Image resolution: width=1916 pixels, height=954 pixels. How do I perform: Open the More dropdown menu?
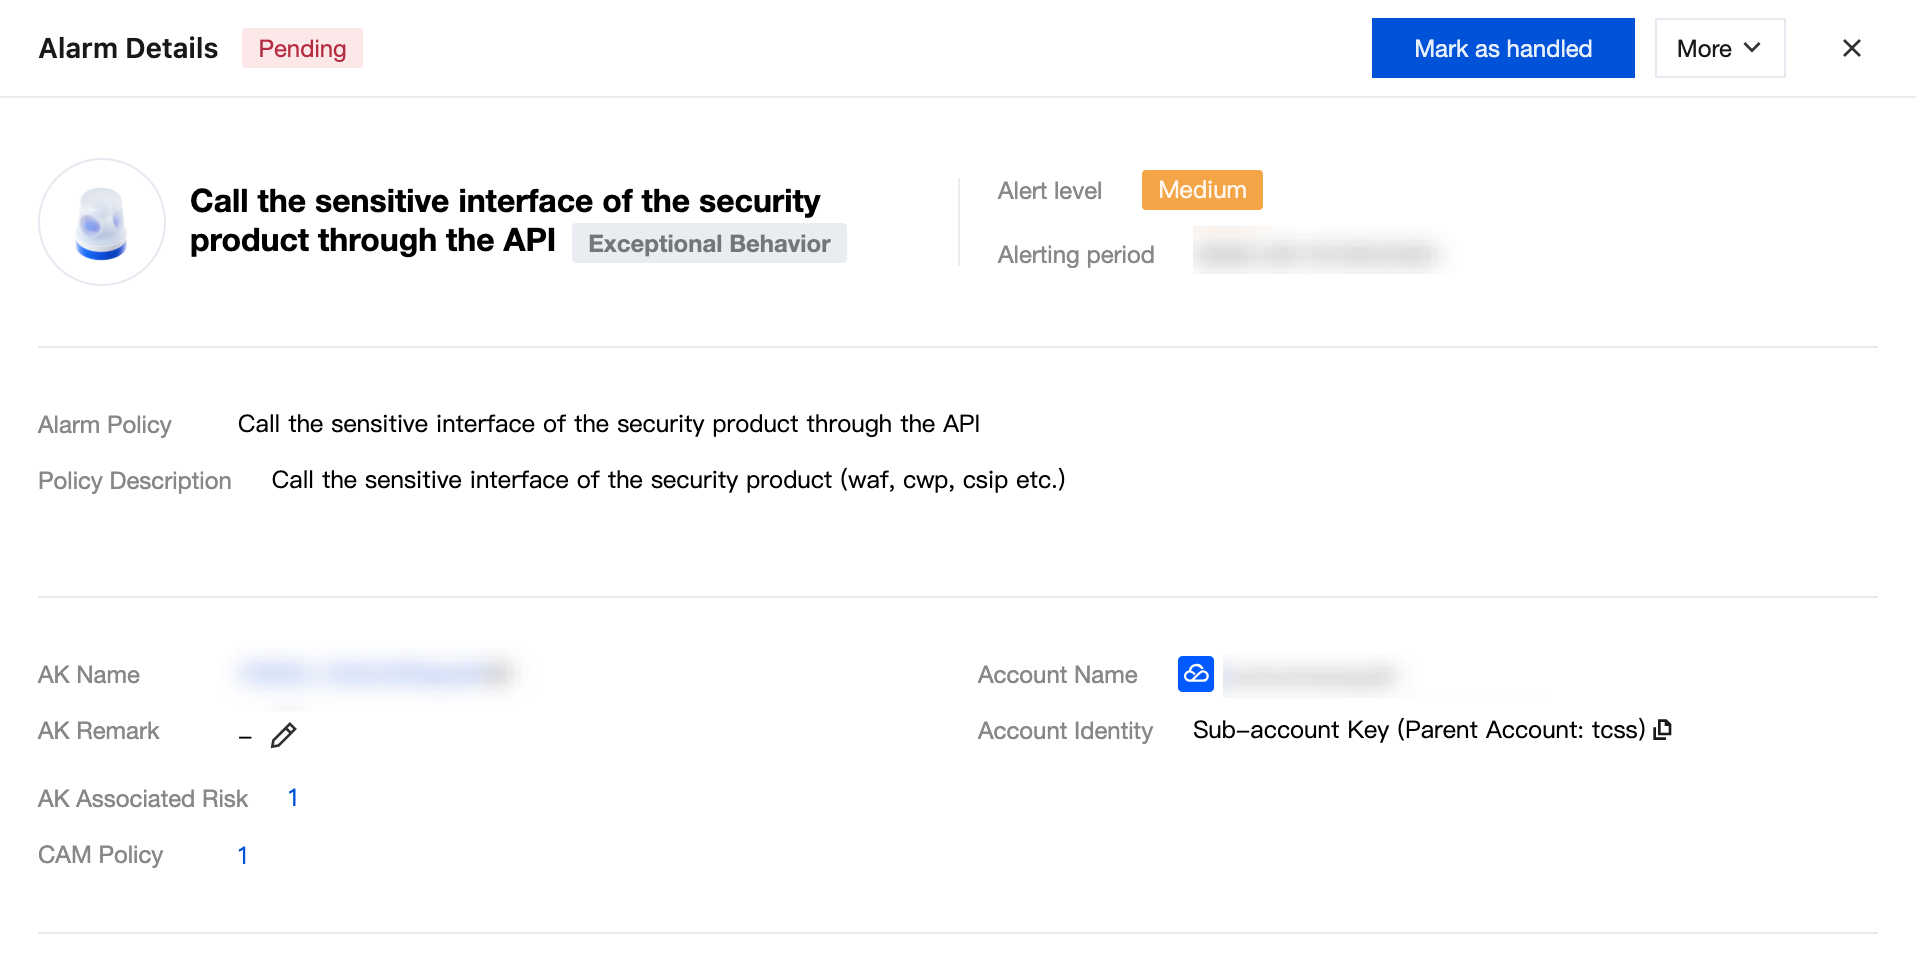pyautogui.click(x=1719, y=48)
